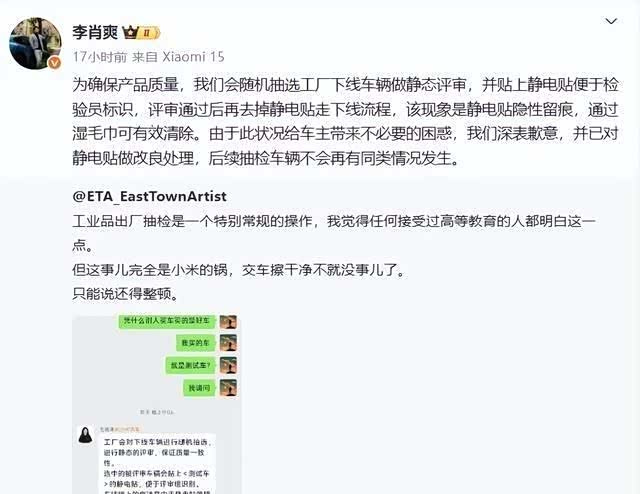
Task: Click the black hooded figure chat avatar
Action: (x=85, y=435)
